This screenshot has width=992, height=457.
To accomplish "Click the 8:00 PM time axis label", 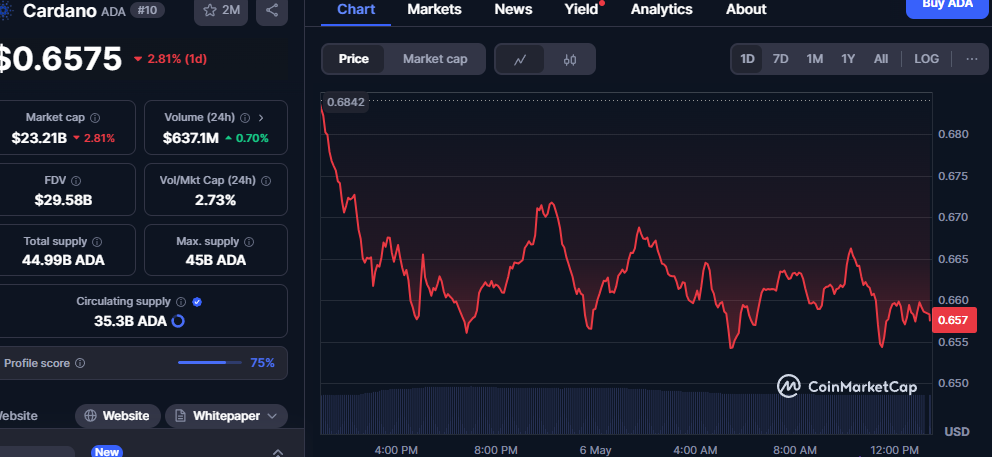I will [496, 450].
